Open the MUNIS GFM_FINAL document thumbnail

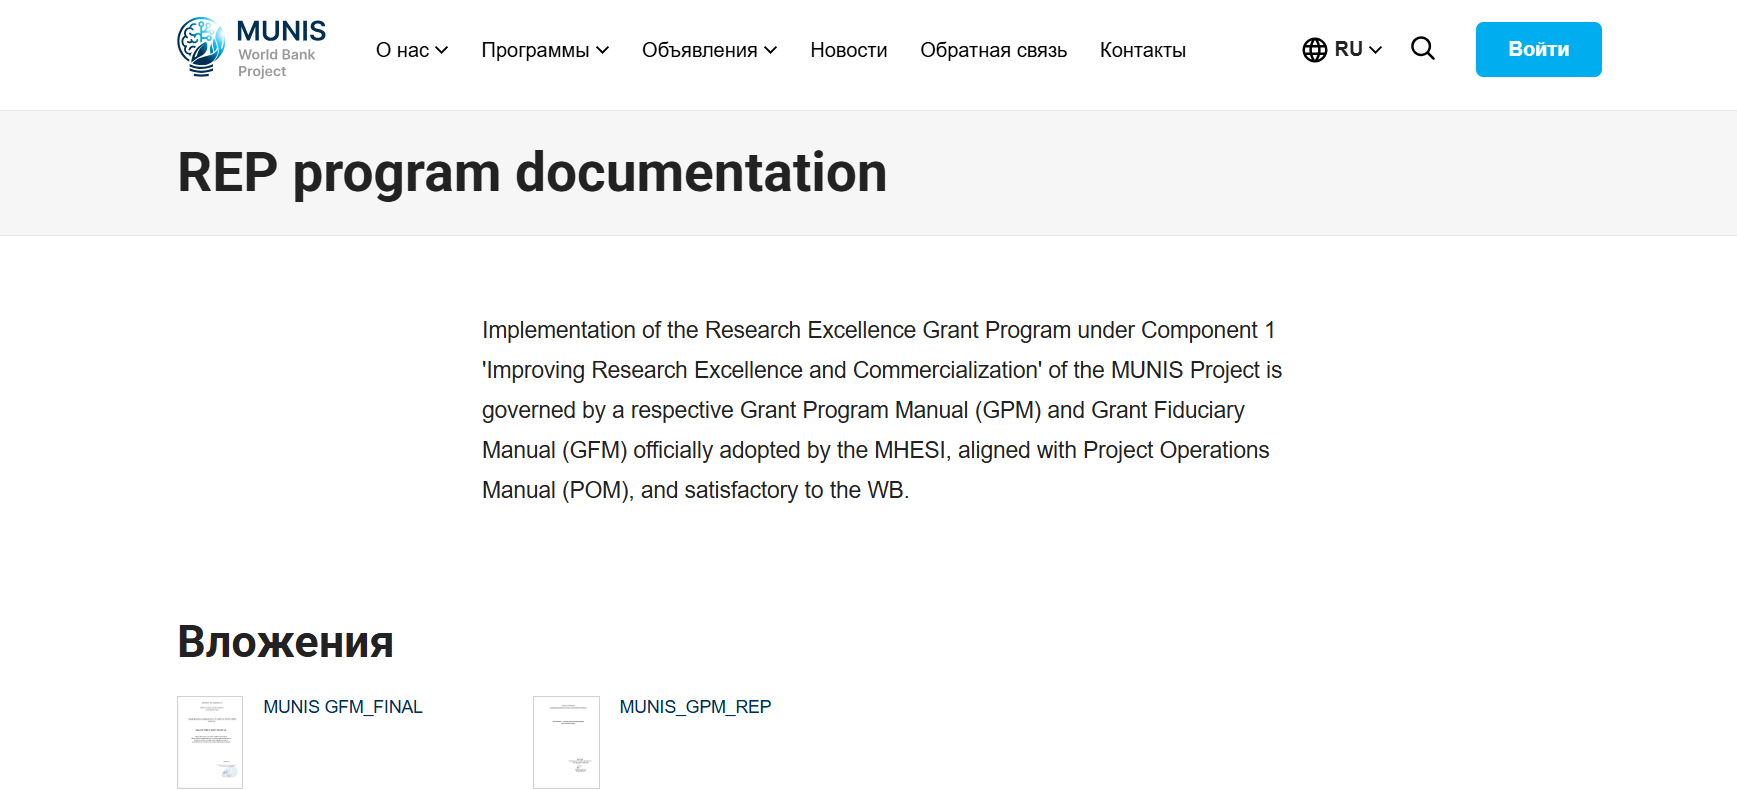click(x=210, y=742)
